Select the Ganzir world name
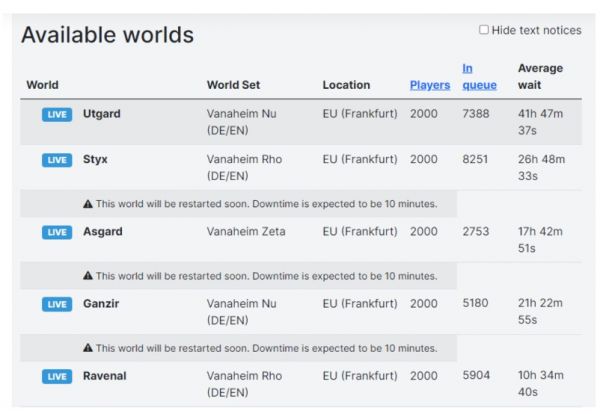Screen dimensions: 600x414 coord(102,303)
